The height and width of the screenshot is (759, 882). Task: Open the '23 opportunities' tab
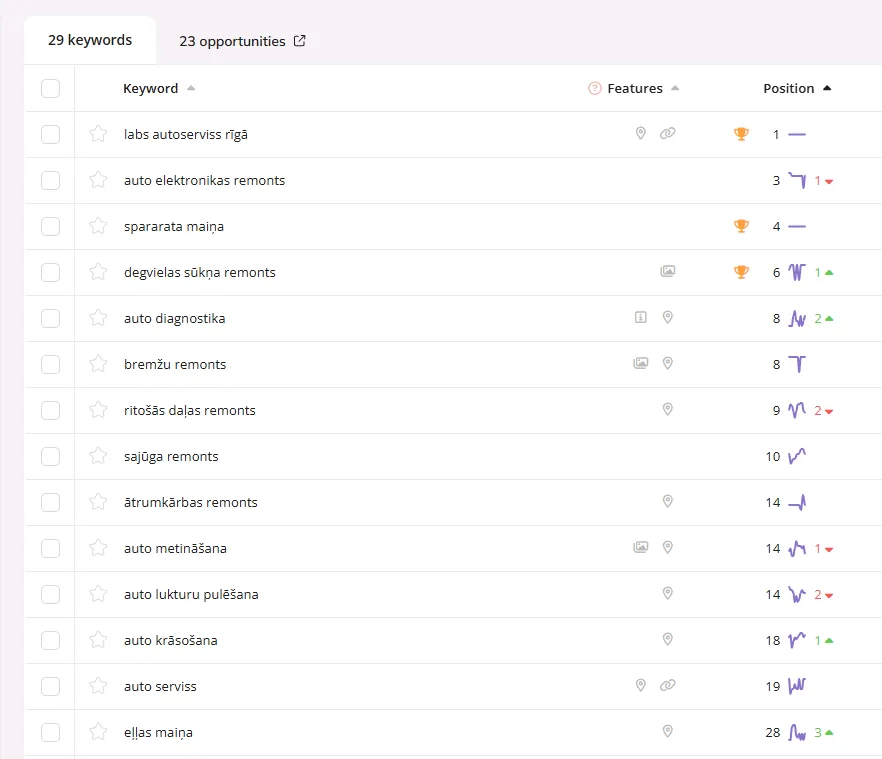pos(242,41)
